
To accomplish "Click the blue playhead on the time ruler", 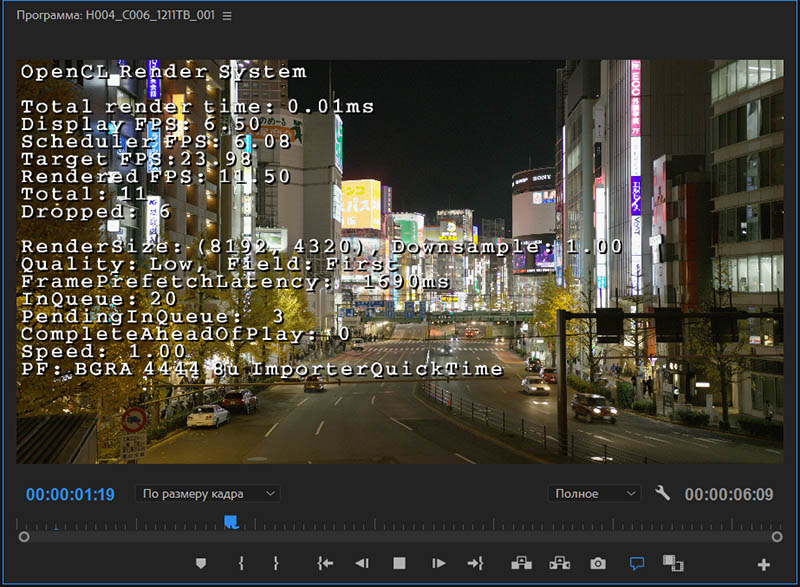I will click(x=231, y=522).
